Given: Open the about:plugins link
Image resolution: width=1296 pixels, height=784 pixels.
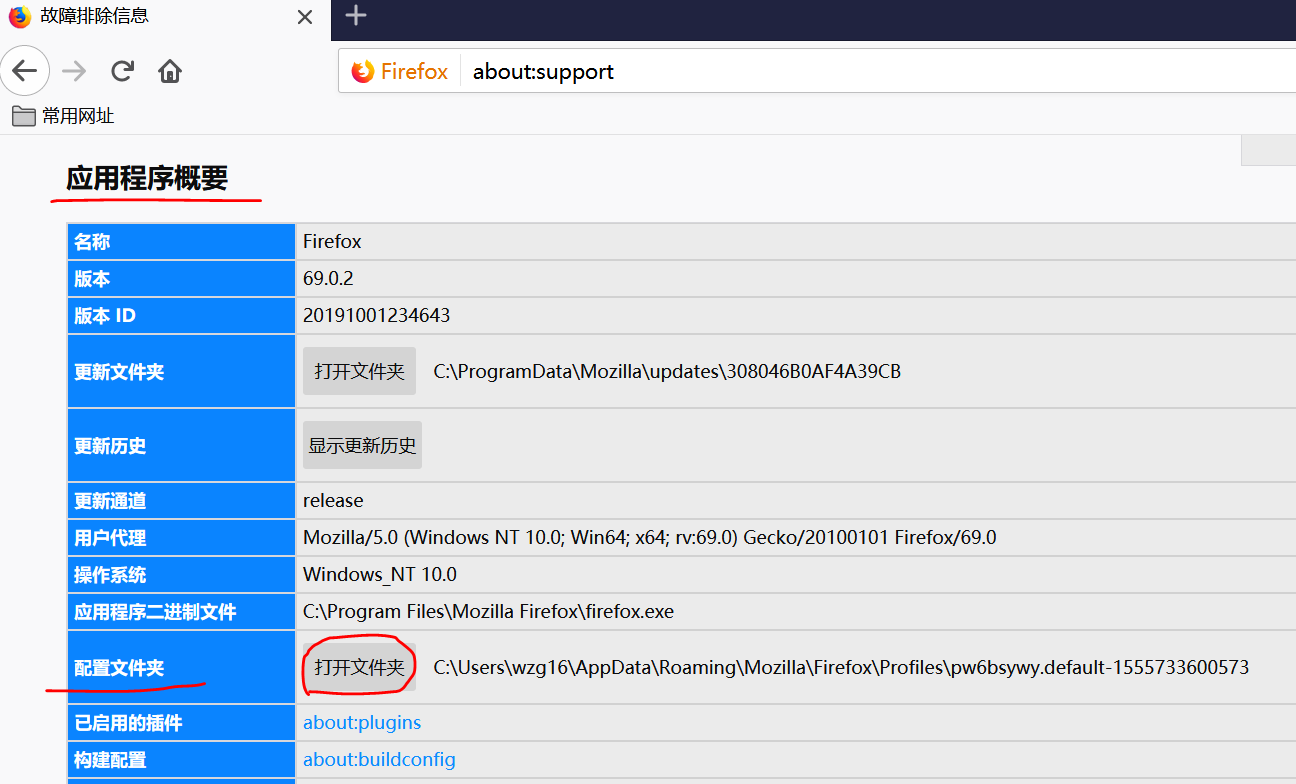Looking at the screenshot, I should [362, 723].
